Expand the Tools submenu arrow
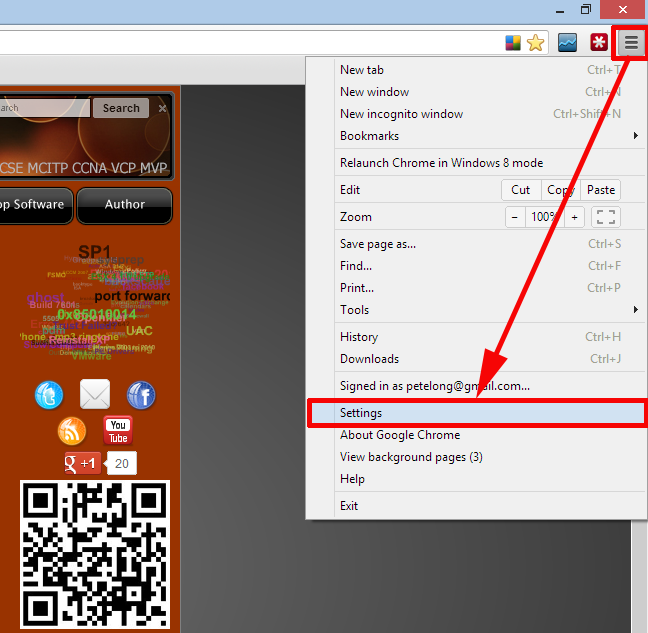648x633 pixels. pyautogui.click(x=636, y=309)
